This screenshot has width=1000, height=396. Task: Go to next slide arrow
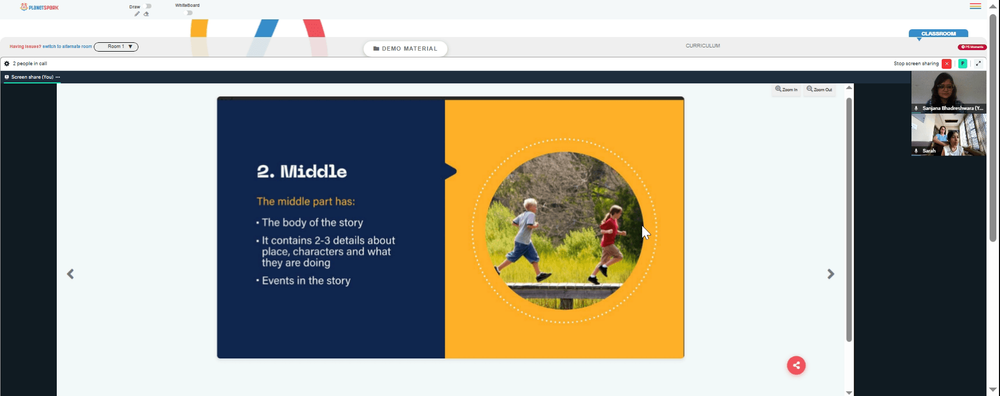pyautogui.click(x=830, y=274)
